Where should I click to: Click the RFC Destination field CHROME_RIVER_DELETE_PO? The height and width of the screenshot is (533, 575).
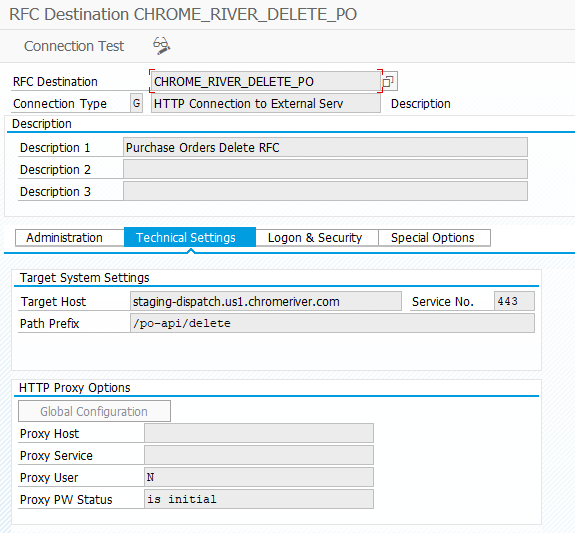click(x=266, y=81)
